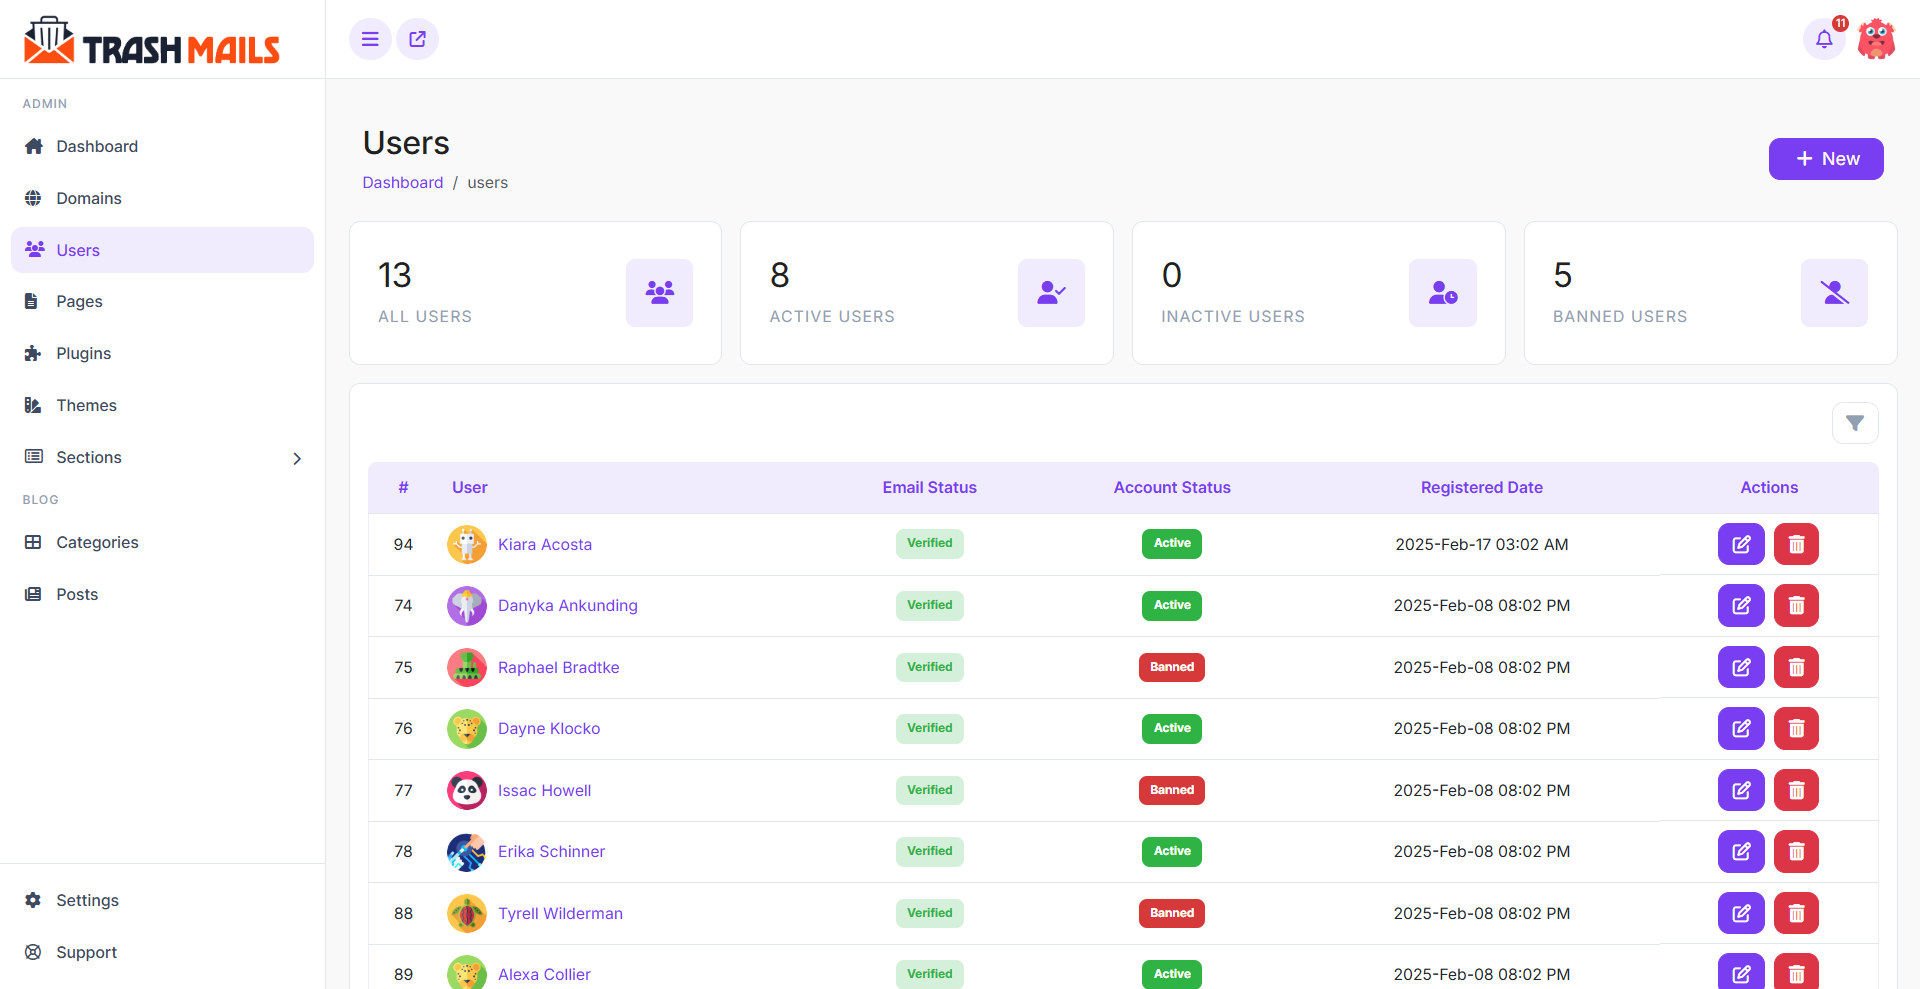Edit Kiara Acosta using the pencil icon
Image resolution: width=1920 pixels, height=989 pixels.
click(1741, 544)
